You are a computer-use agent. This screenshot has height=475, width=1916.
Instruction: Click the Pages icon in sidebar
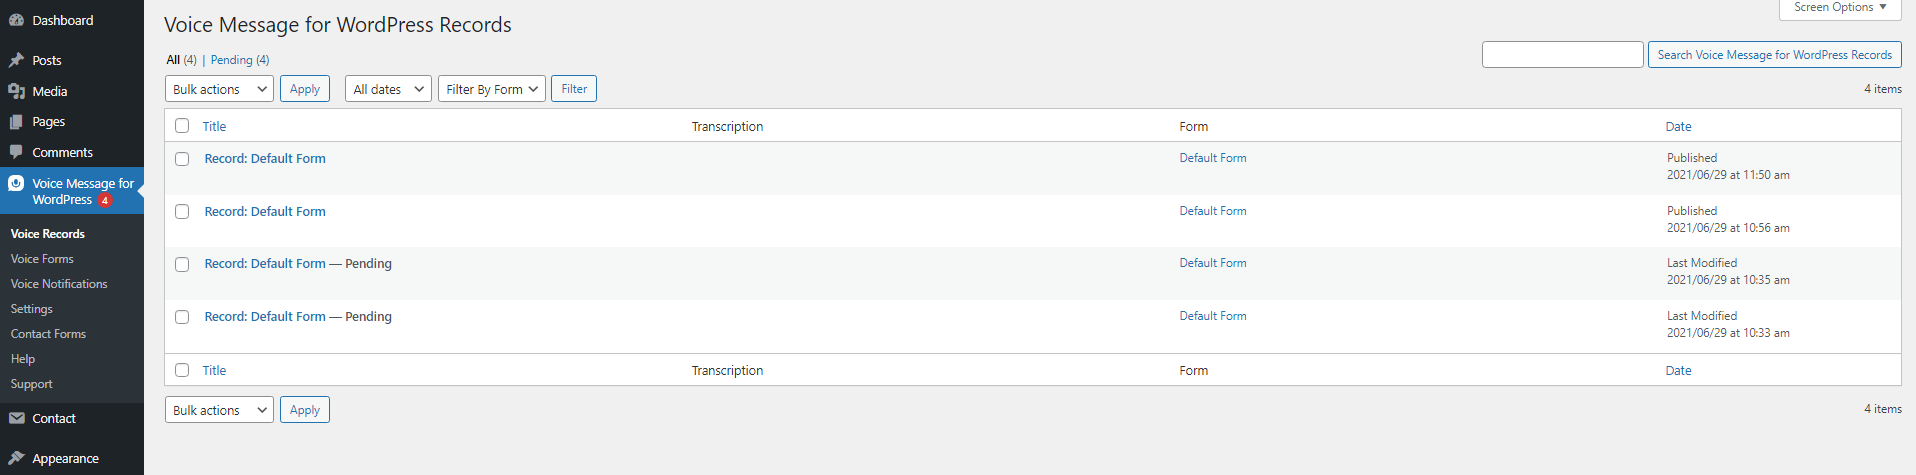click(16, 122)
